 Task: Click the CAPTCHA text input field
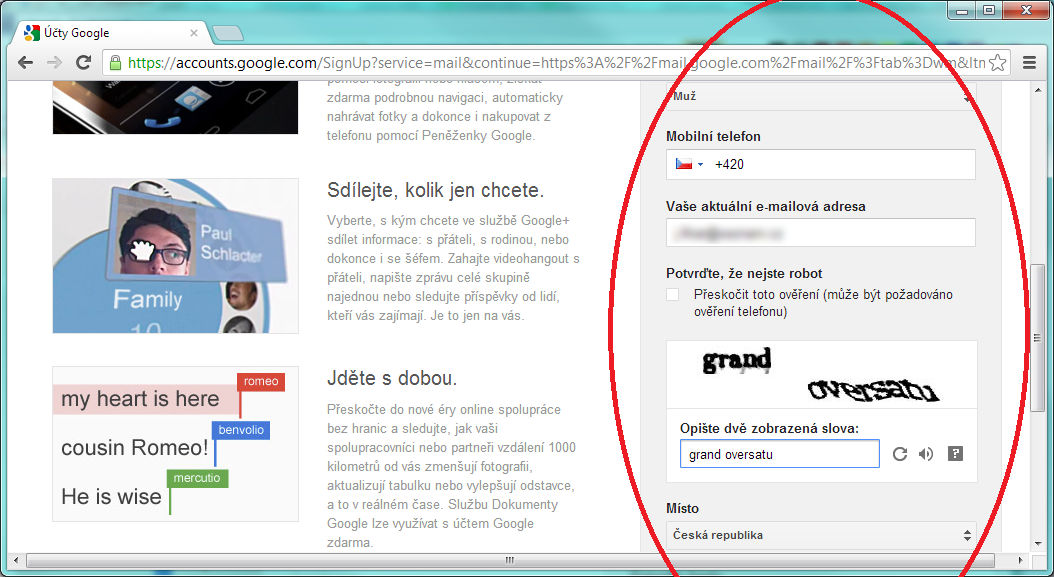(780, 454)
